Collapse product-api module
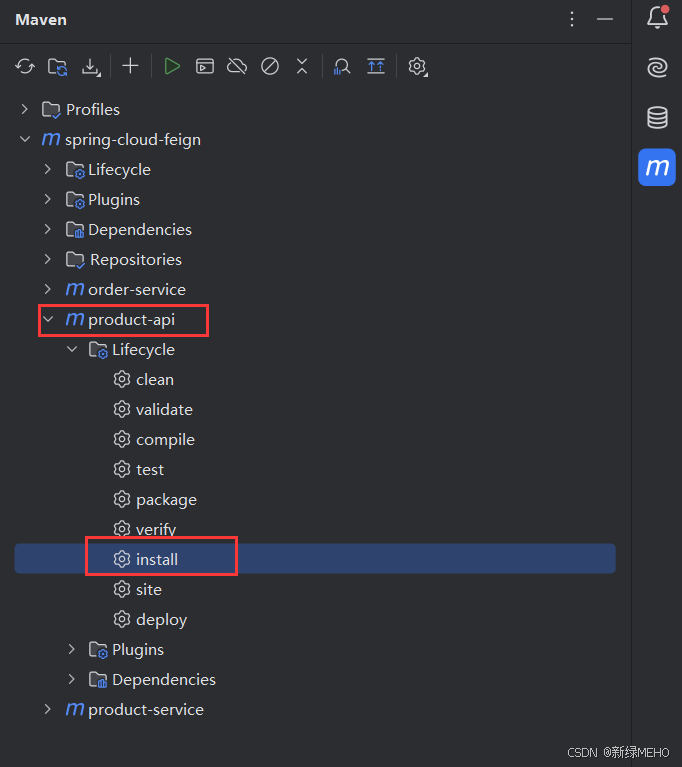Screen dimensions: 682x767 pos(48,319)
